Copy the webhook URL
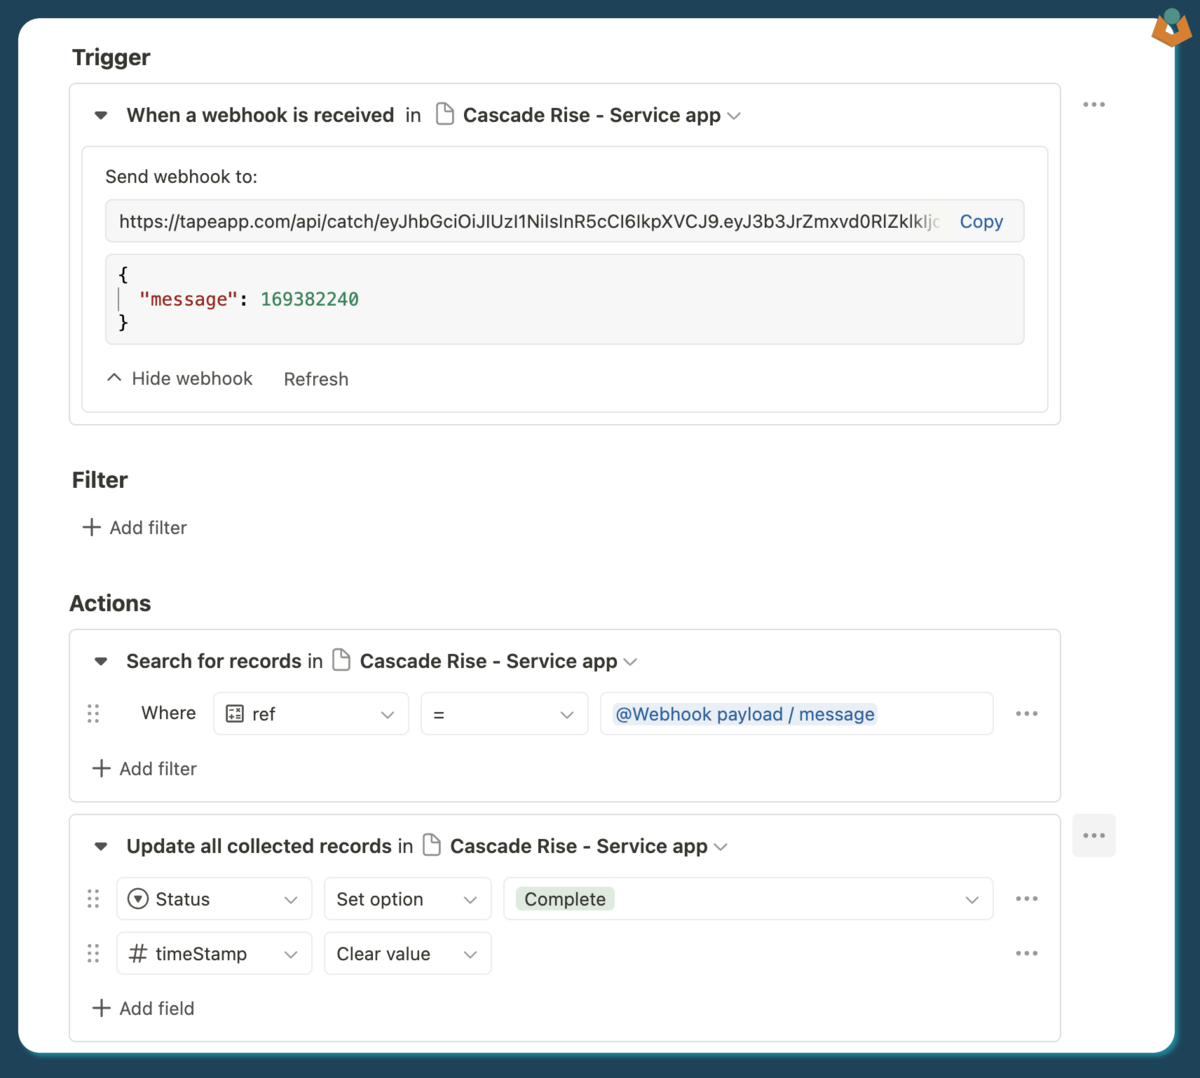This screenshot has height=1078, width=1200. coord(980,222)
